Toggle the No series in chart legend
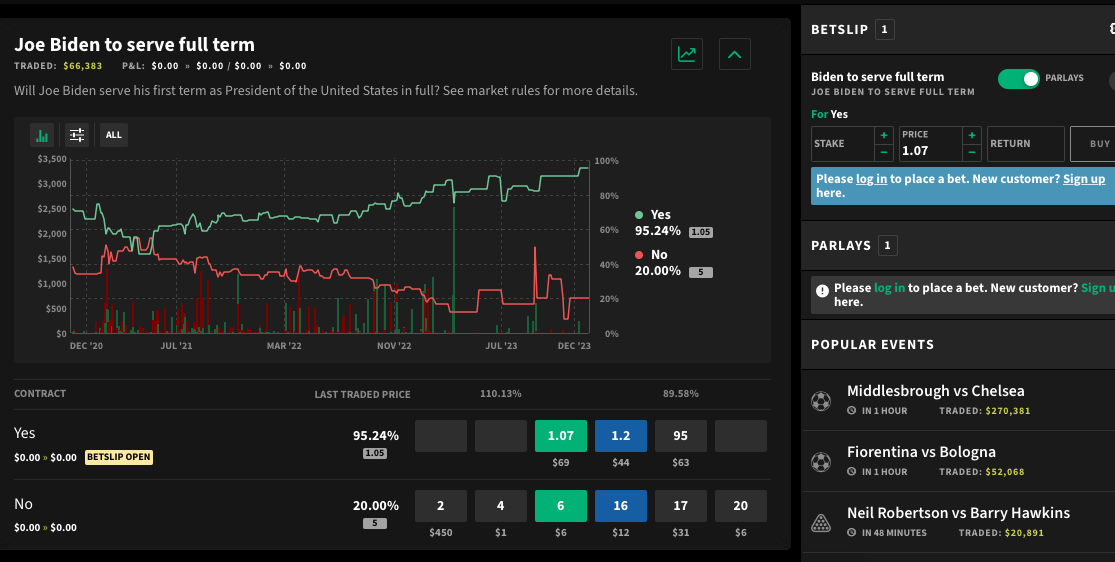Viewport: 1115px width, 562px height. tap(658, 255)
